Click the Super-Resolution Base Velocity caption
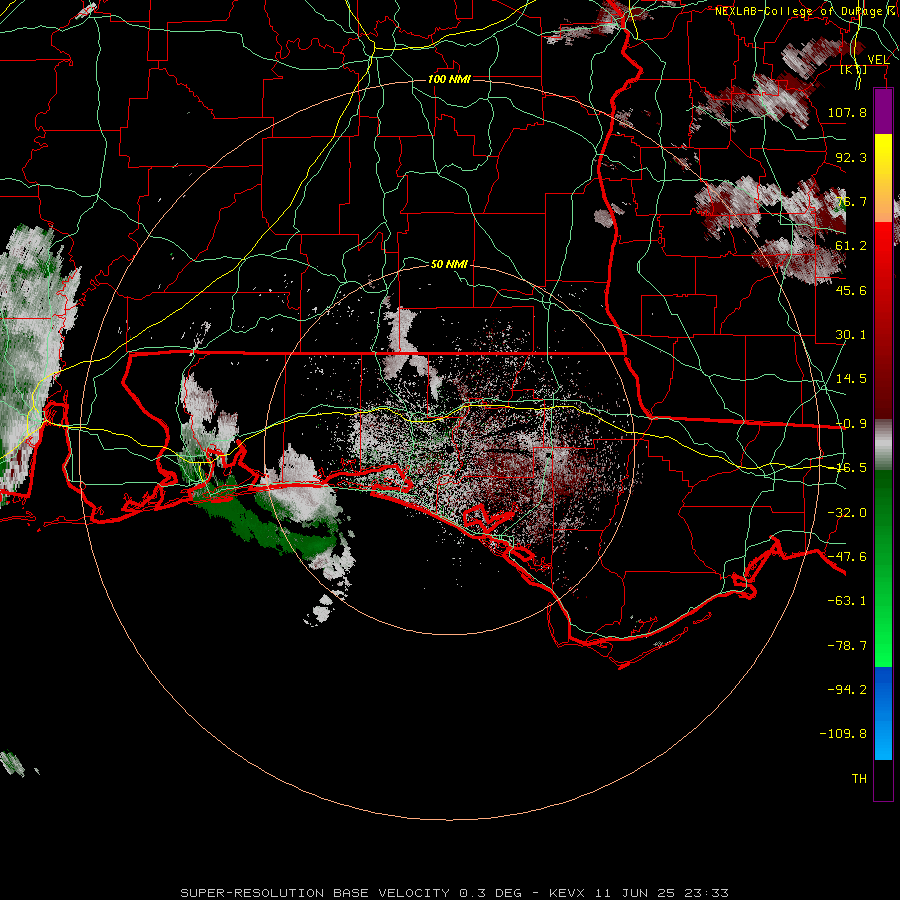Image resolution: width=900 pixels, height=900 pixels. coord(455,893)
